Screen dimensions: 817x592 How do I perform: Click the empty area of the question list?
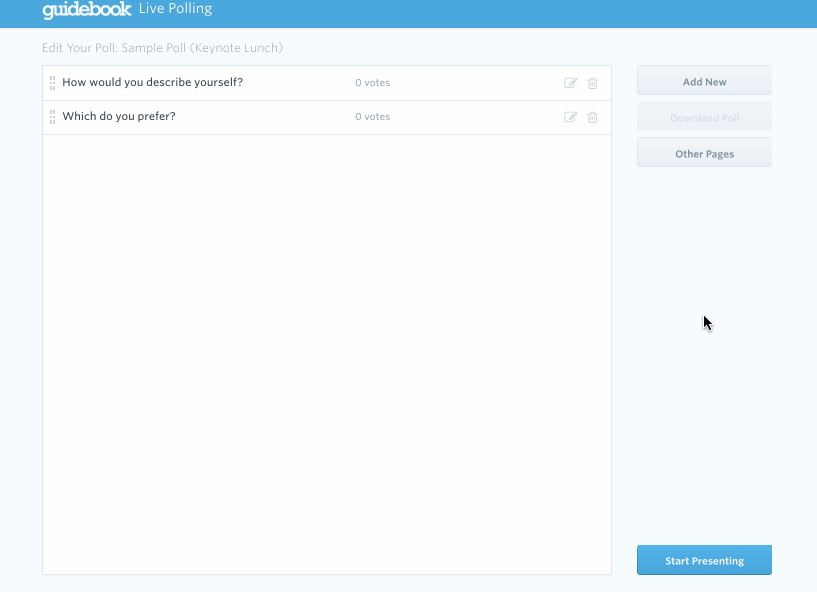pyautogui.click(x=327, y=354)
